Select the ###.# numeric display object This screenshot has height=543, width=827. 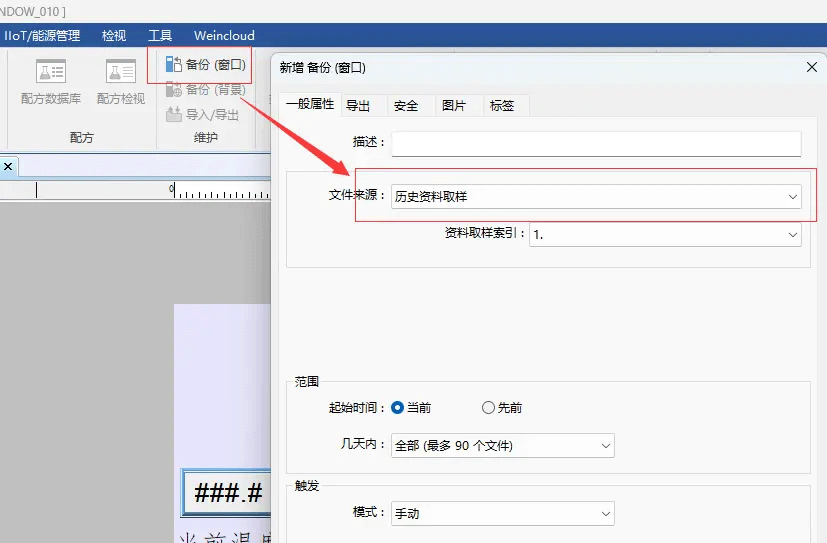coord(227,493)
